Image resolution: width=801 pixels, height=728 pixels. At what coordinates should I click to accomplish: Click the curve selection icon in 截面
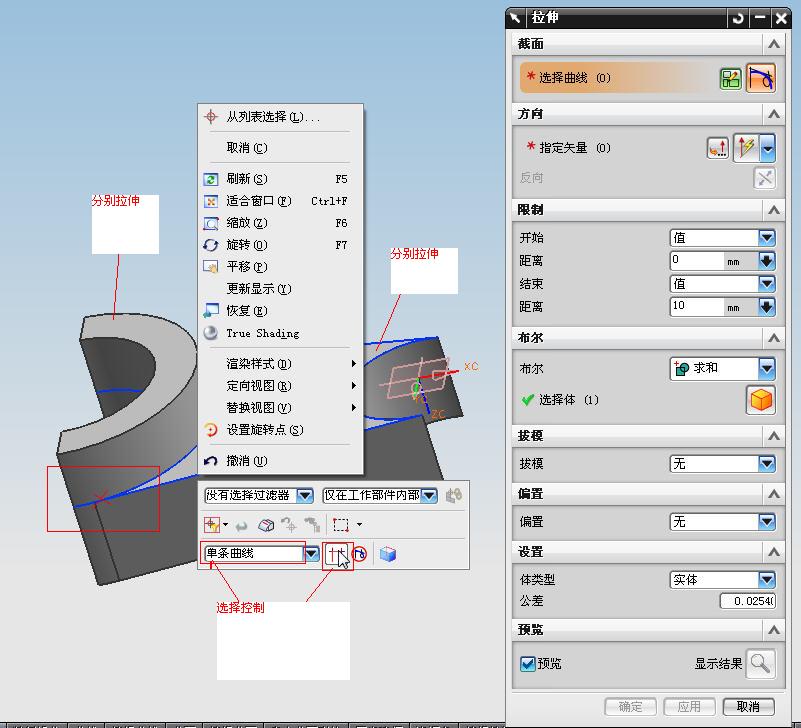coord(761,78)
